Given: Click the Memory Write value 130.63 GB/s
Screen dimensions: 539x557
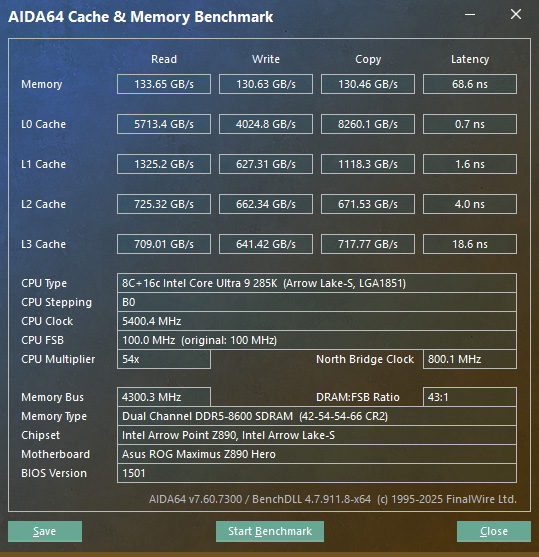Looking at the screenshot, I should click(266, 84).
